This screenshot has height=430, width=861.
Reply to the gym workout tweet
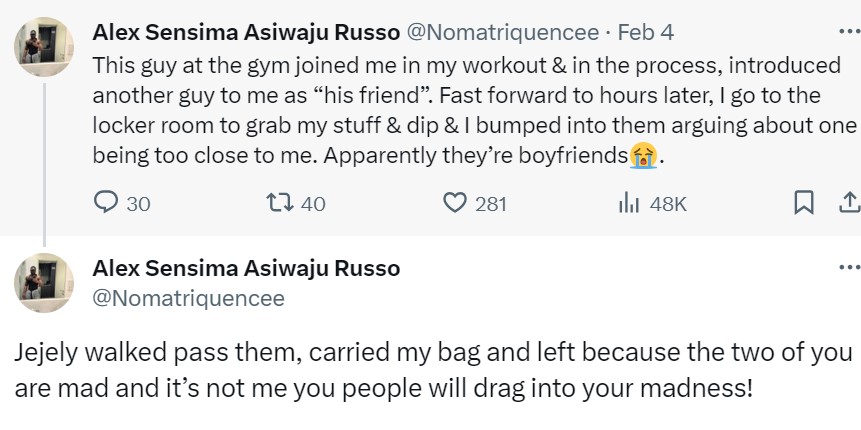[107, 203]
